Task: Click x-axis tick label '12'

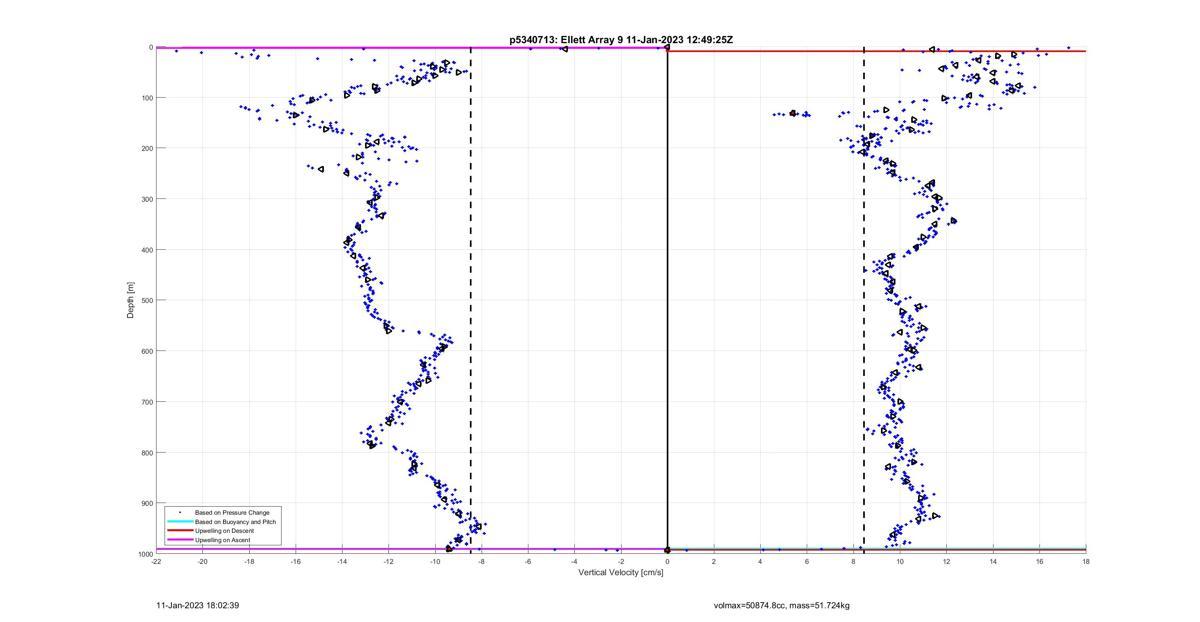Action: (x=946, y=561)
